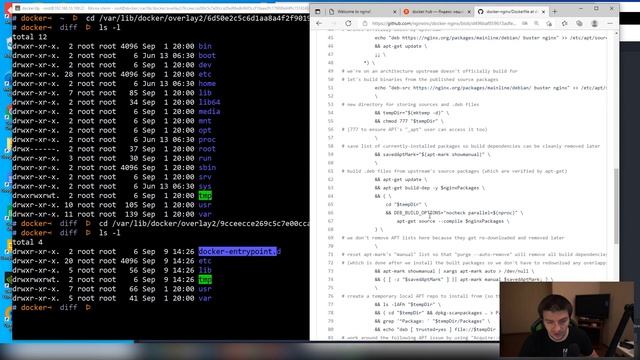
Task: Click highlighted docker-entrypoint.d in terminal
Action: (240, 251)
